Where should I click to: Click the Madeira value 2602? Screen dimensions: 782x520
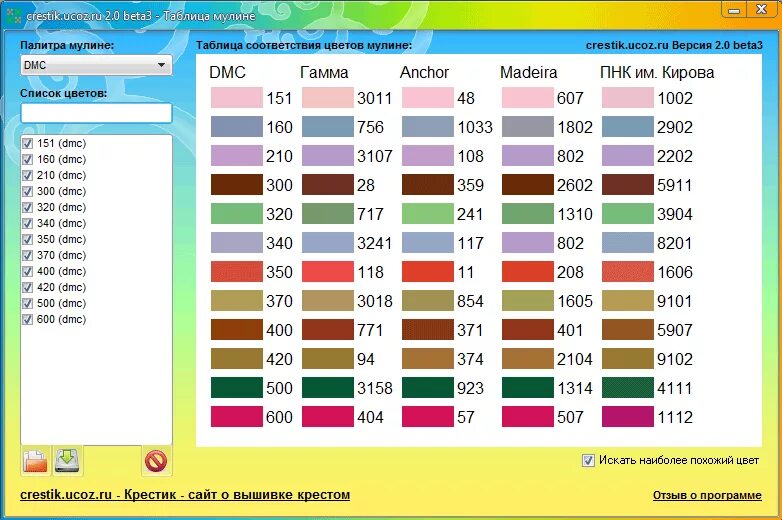[x=575, y=185]
